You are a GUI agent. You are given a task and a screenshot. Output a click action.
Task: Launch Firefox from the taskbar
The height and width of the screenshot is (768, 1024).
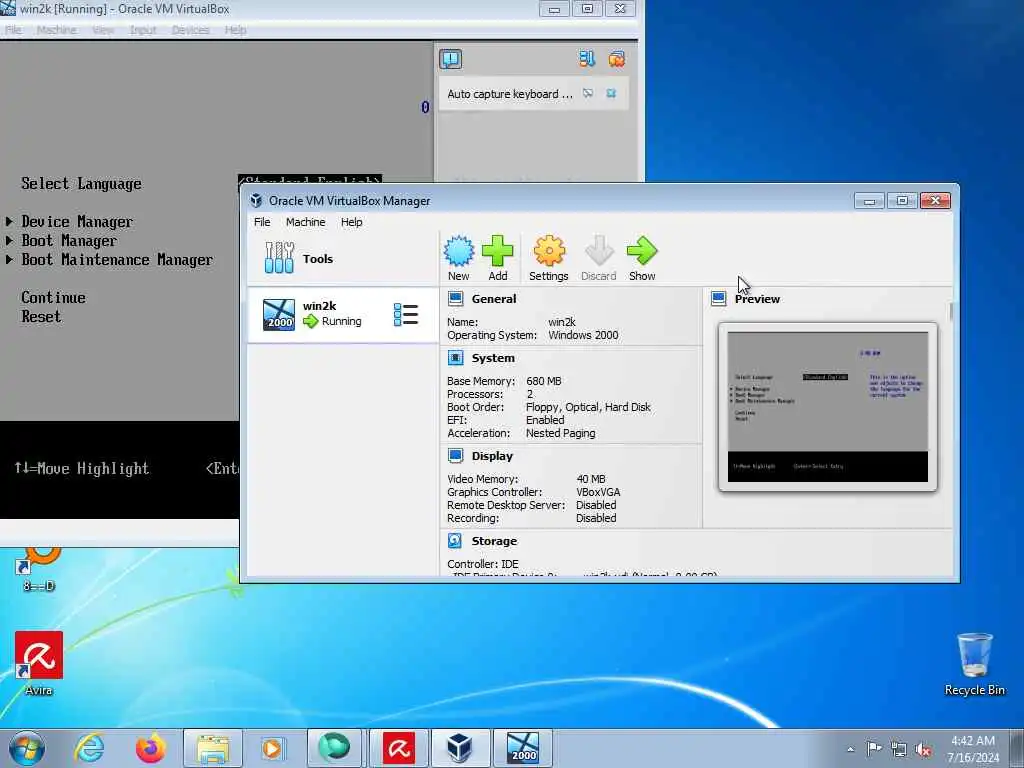(150, 748)
